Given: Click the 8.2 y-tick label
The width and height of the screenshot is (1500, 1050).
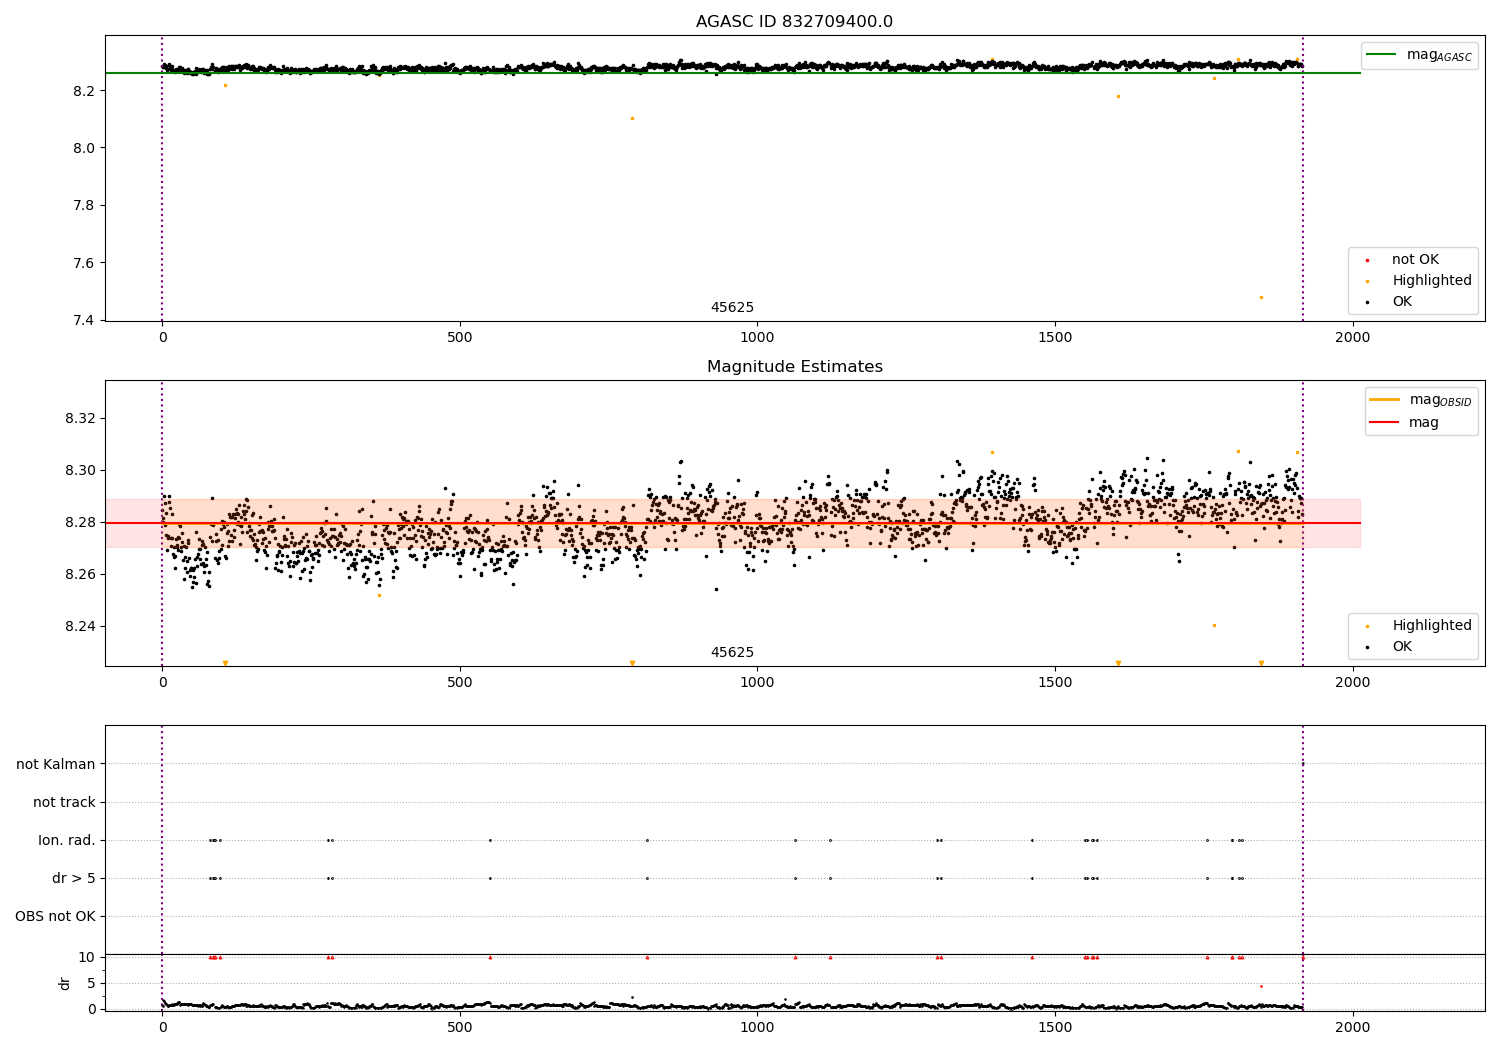Looking at the screenshot, I should [83, 91].
